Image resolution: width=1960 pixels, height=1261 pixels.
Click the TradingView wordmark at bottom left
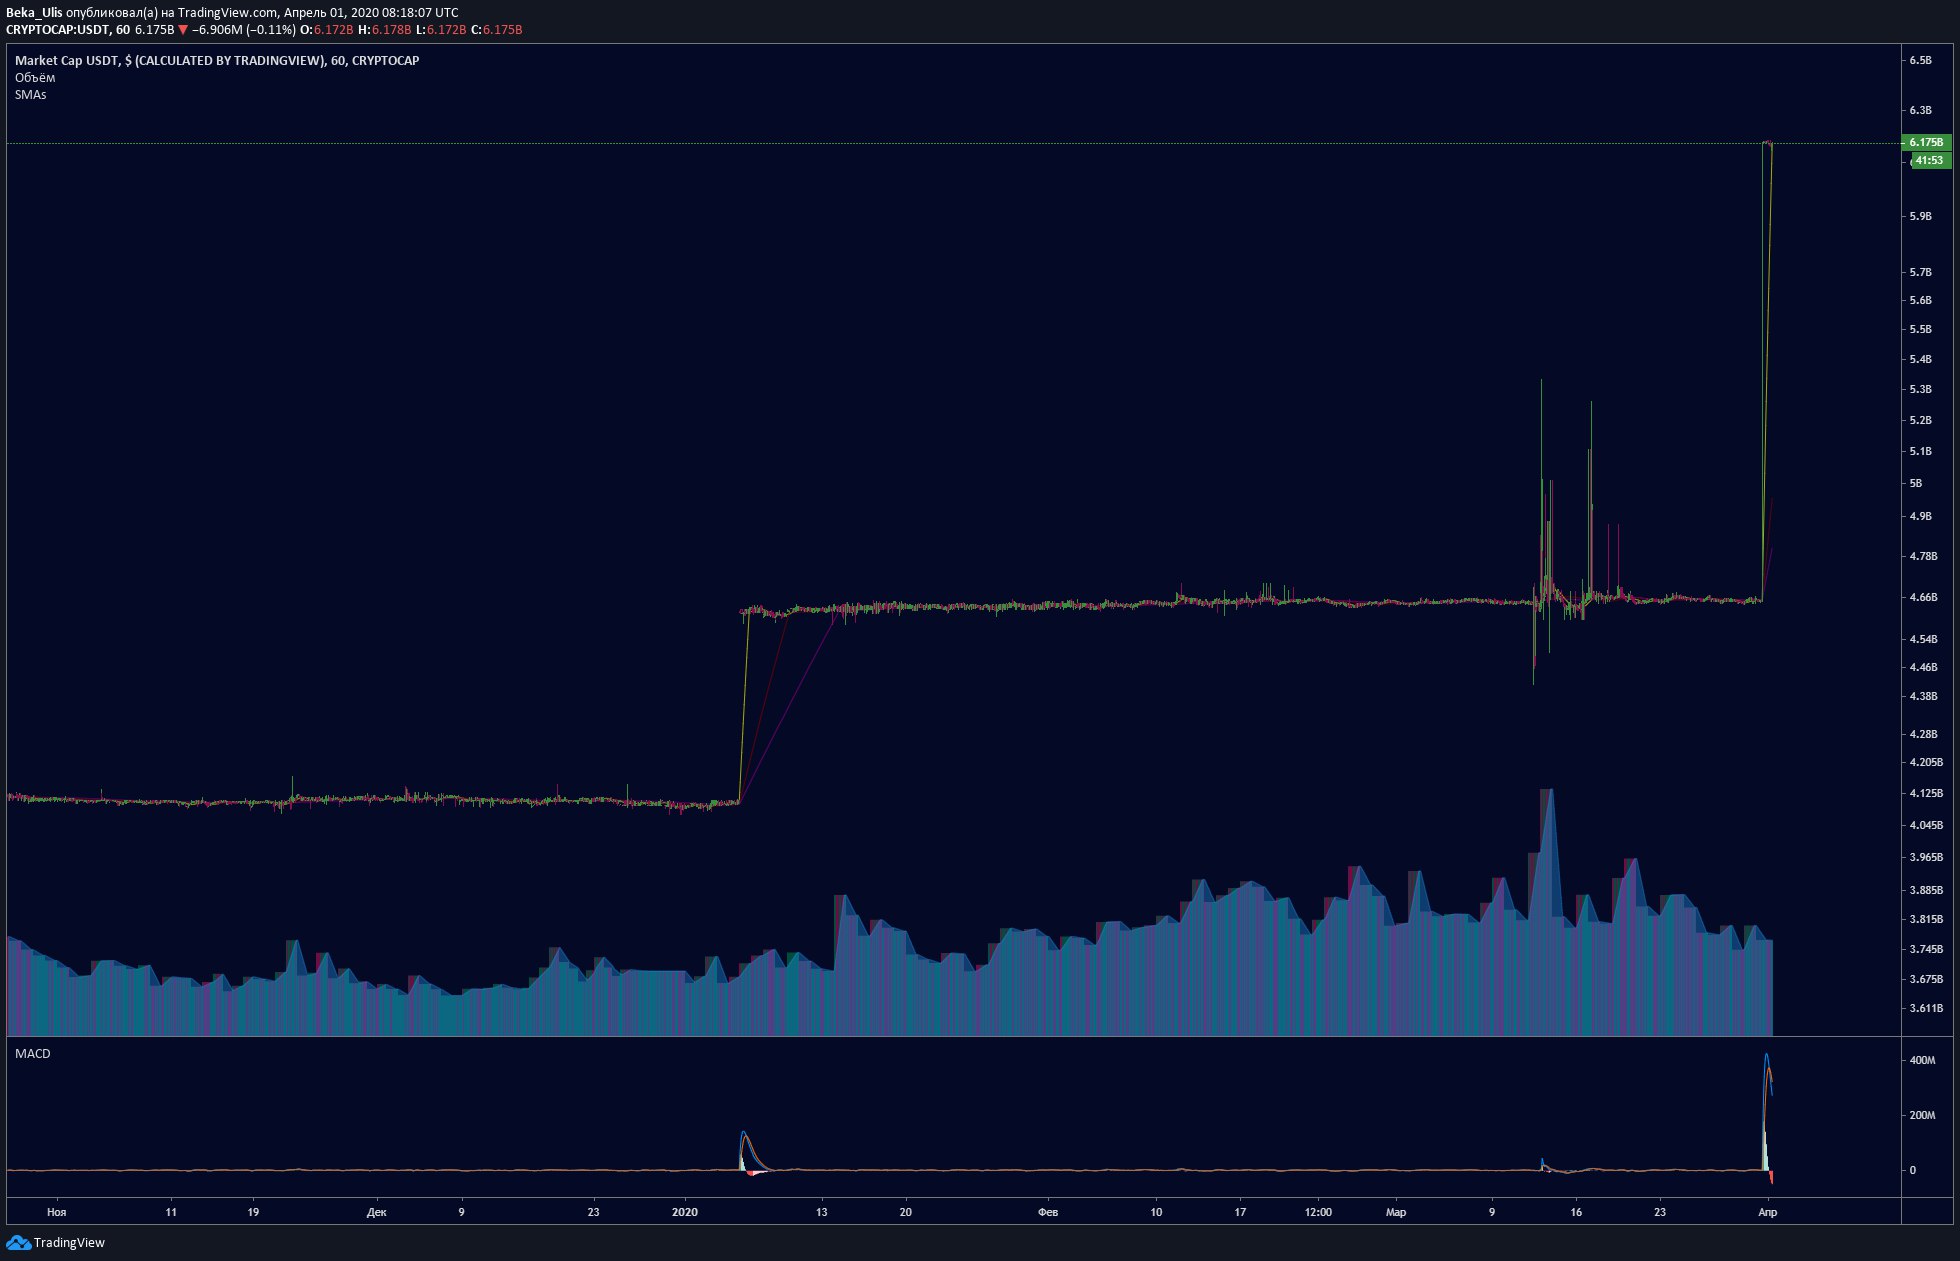[x=69, y=1242]
